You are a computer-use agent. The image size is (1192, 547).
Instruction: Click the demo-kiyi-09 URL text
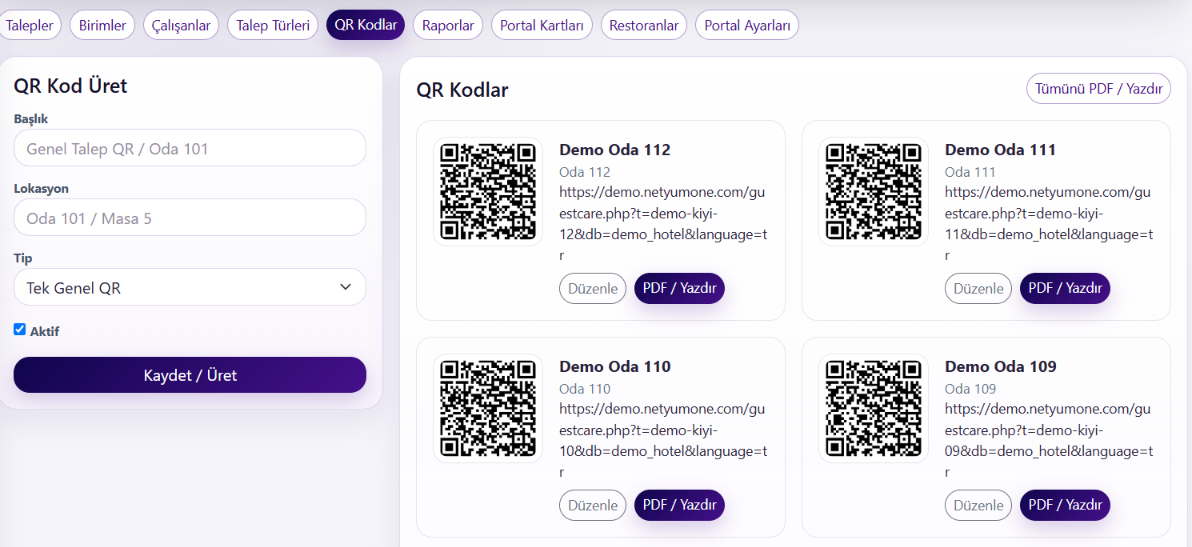(1048, 440)
